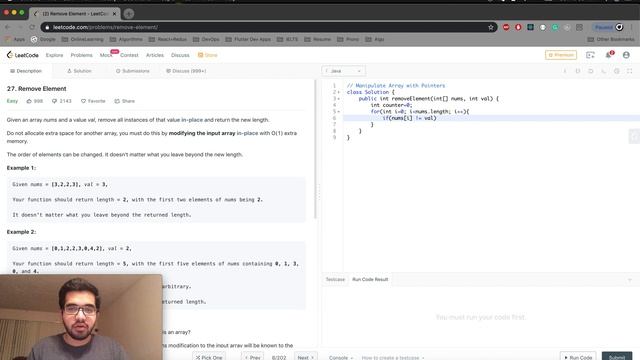
Task: Open the Apps bookmark shortcut
Action: click(x=15, y=39)
